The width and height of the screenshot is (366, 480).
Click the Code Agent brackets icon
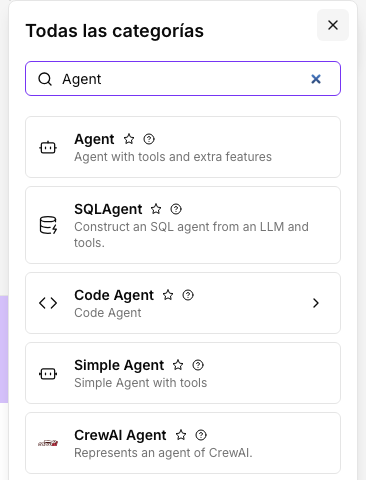(x=48, y=303)
